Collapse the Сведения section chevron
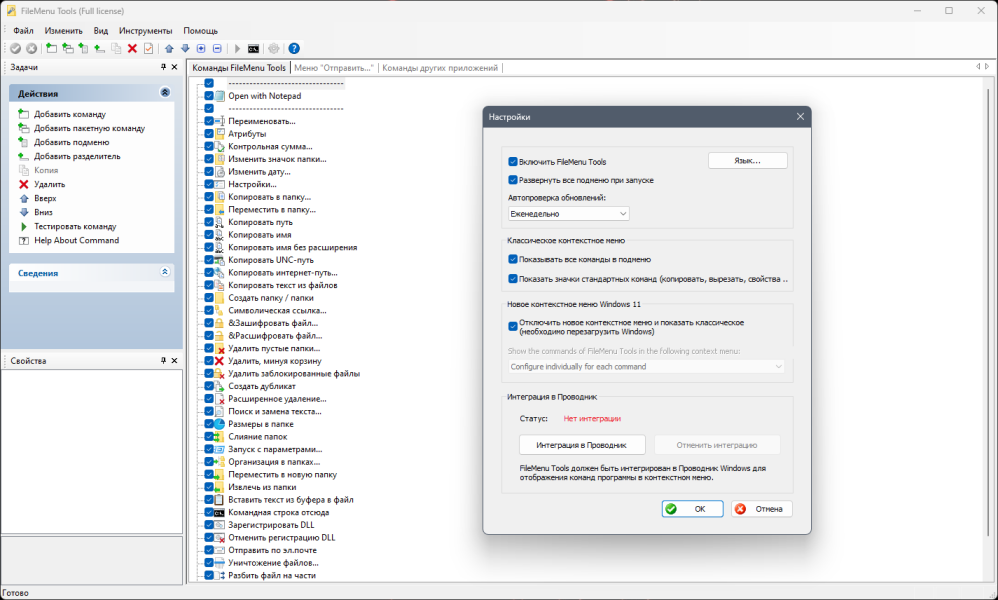 pos(165,272)
